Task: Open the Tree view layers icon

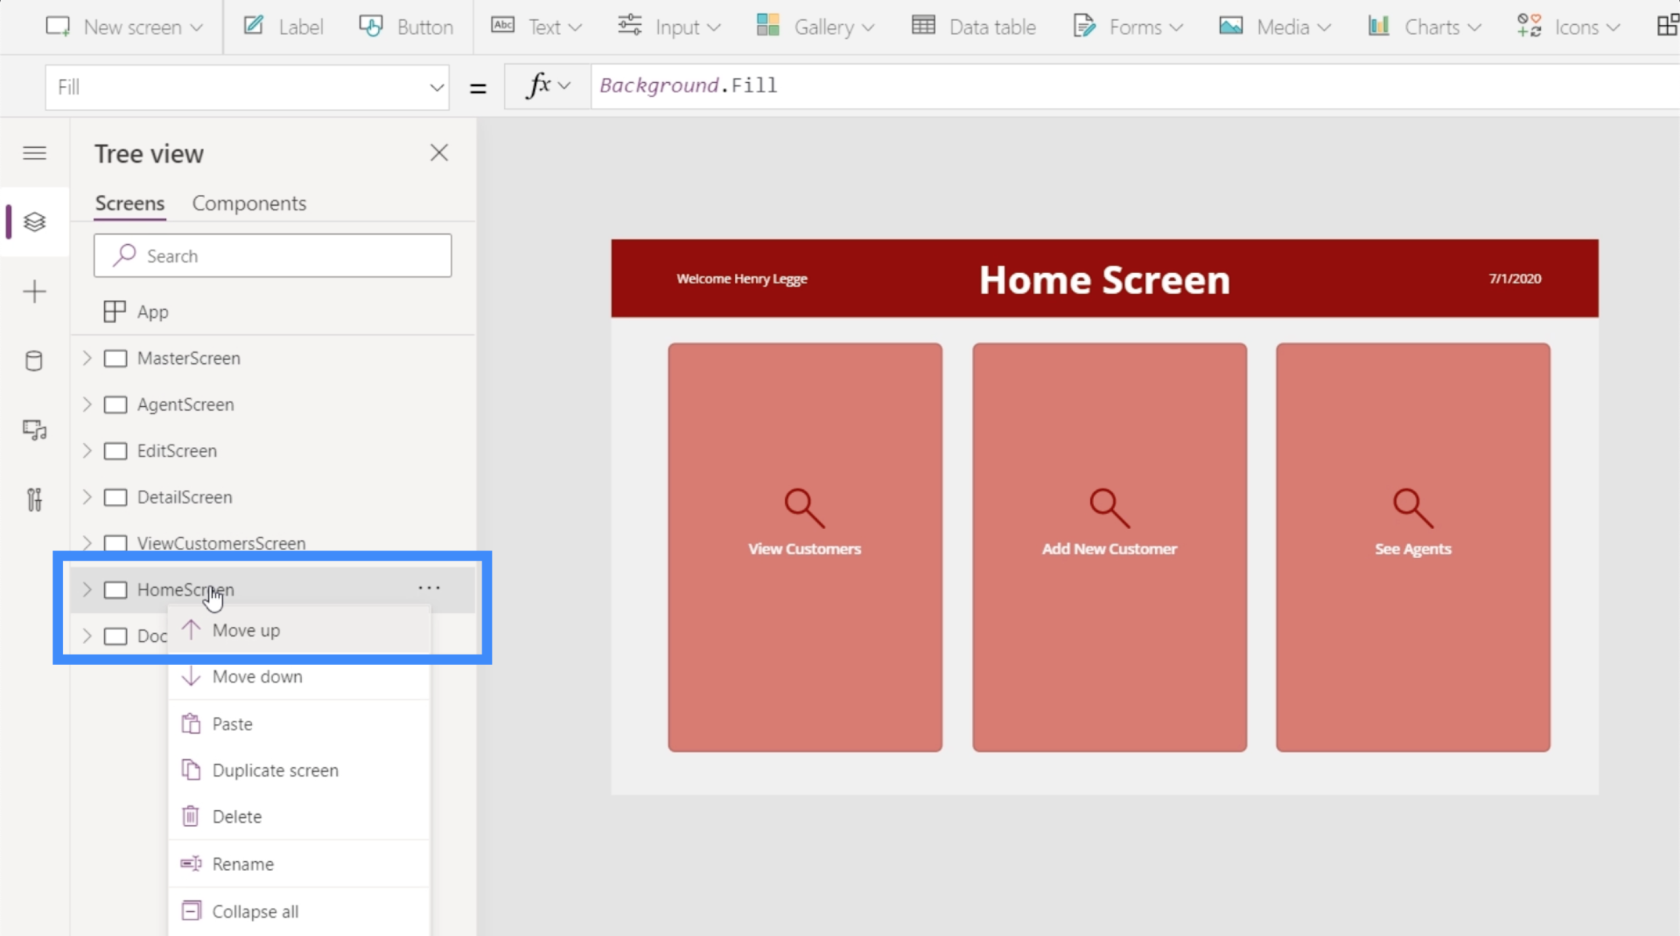Action: 35,222
